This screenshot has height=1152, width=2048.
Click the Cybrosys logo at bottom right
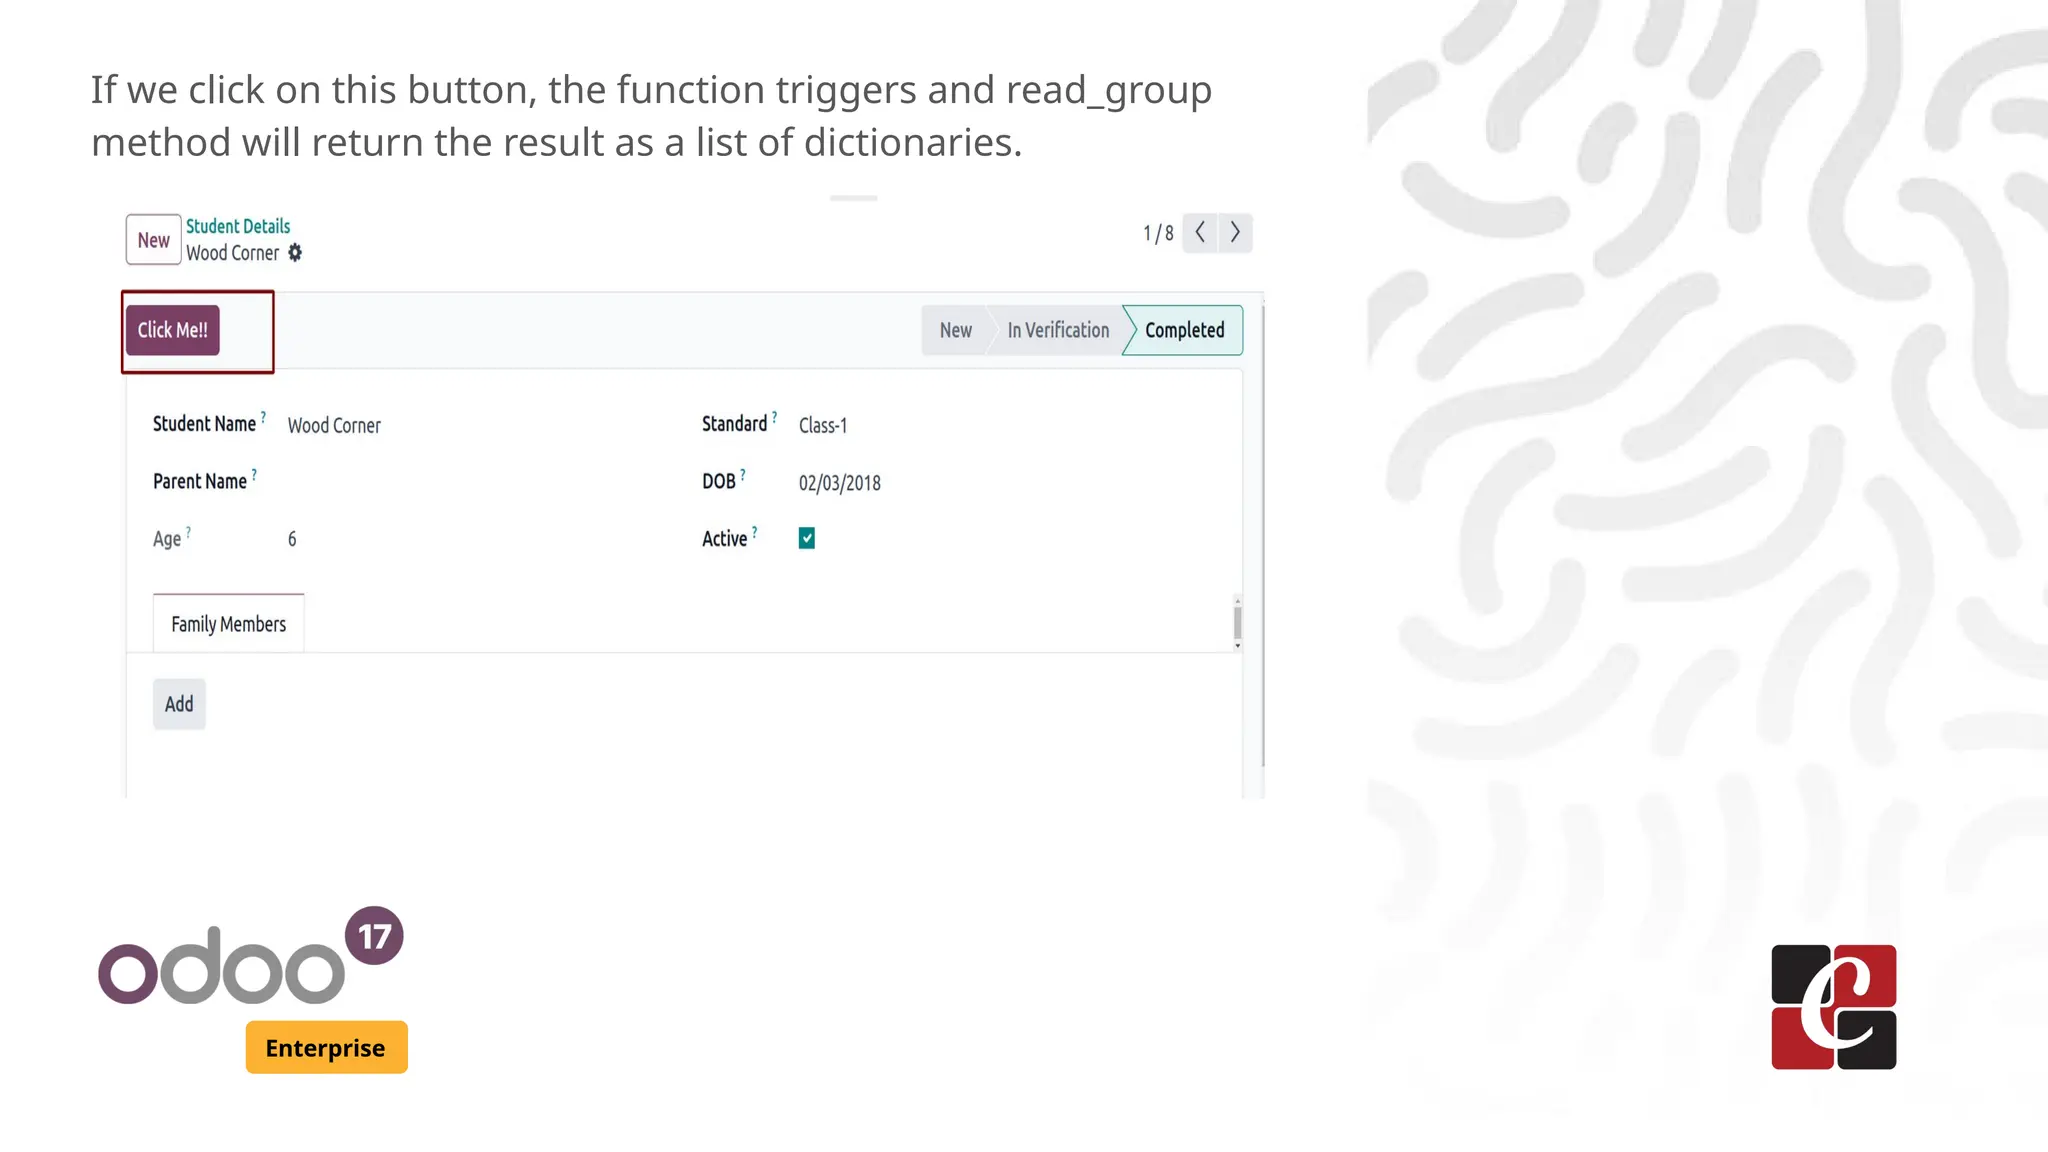[x=1833, y=1007]
